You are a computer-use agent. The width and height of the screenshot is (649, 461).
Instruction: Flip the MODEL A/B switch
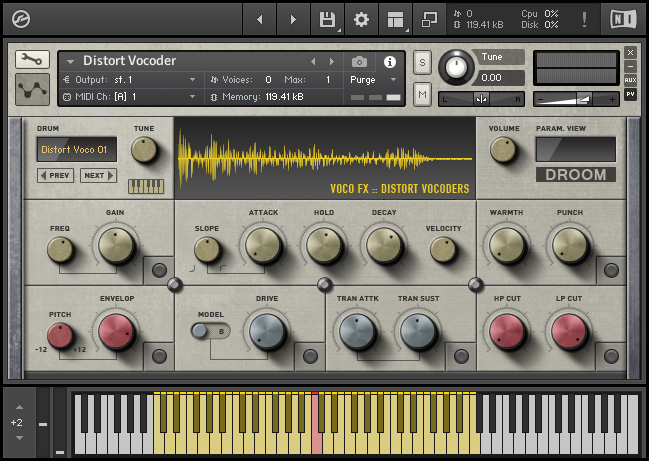211,331
